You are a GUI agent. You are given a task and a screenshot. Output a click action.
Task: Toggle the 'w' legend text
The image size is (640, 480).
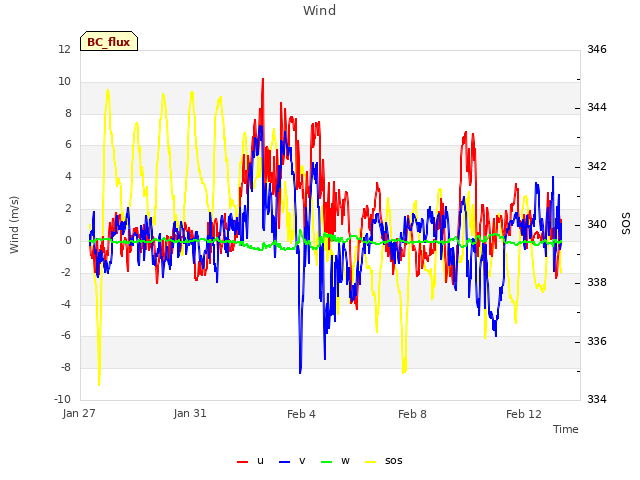point(345,461)
